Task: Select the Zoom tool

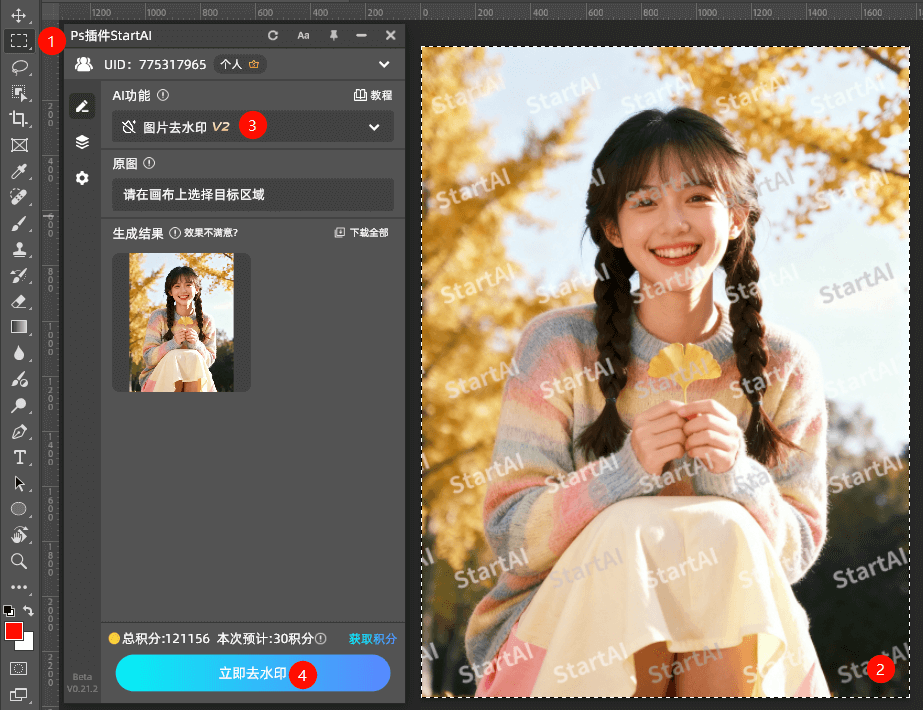Action: click(x=18, y=561)
